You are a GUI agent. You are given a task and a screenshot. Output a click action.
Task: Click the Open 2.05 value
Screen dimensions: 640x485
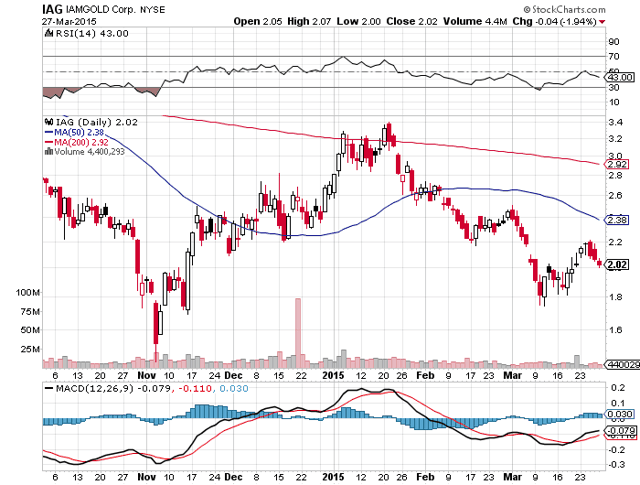click(258, 21)
